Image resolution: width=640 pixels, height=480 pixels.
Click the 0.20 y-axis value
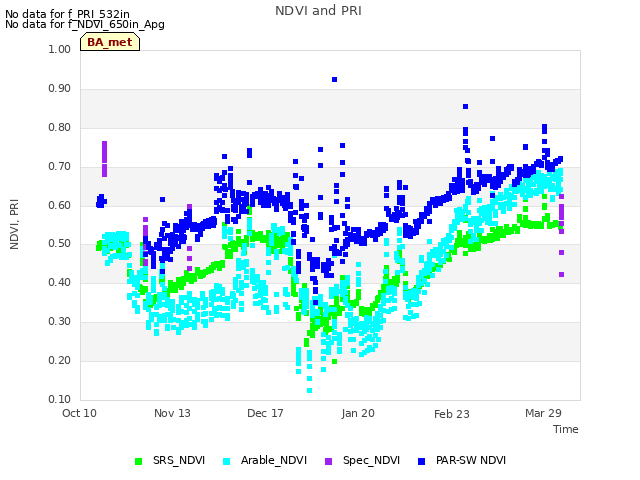tap(60, 360)
